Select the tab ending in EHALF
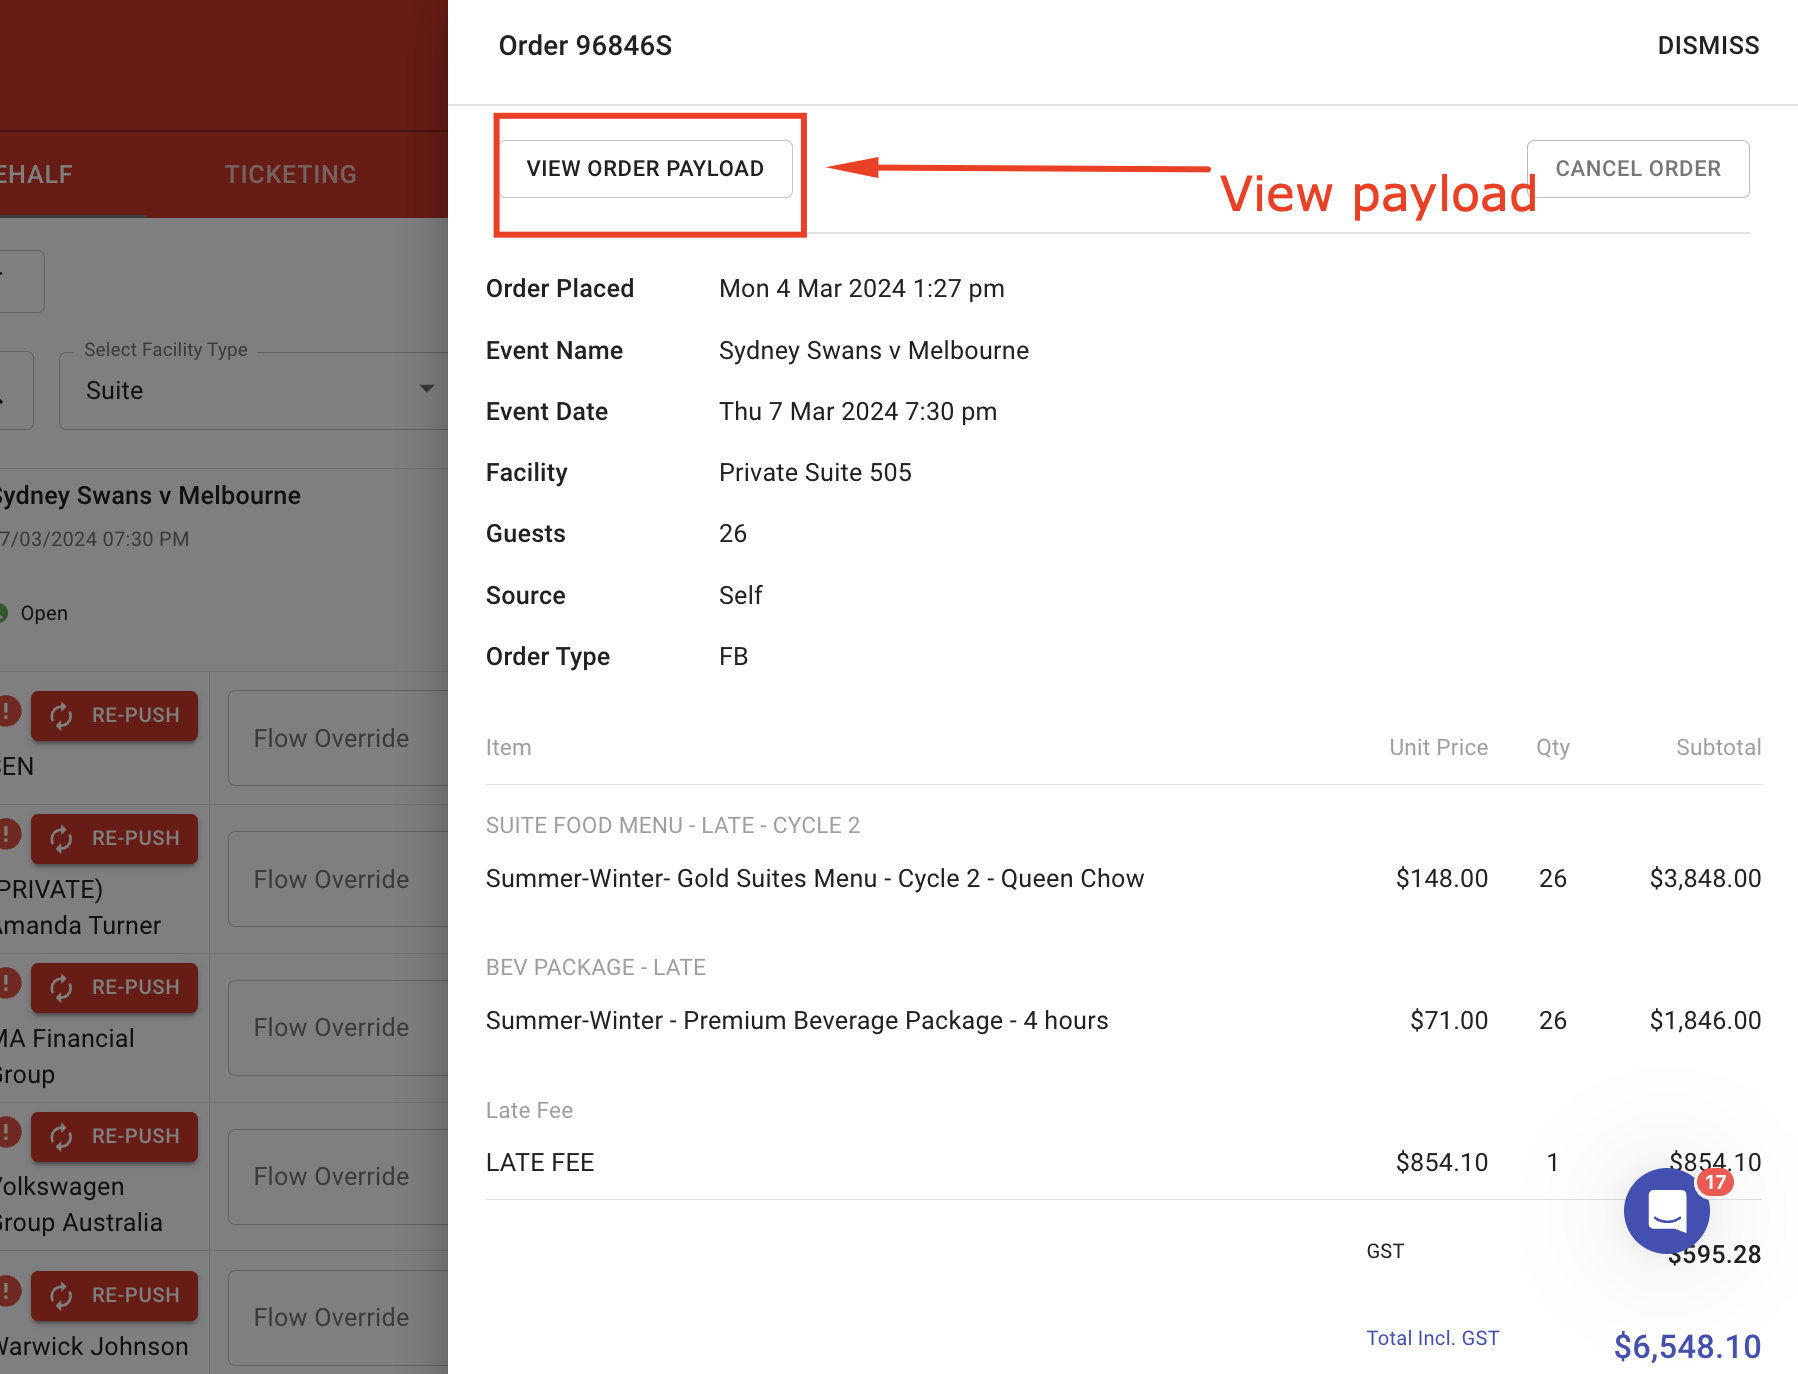Image resolution: width=1798 pixels, height=1374 pixels. click(x=36, y=174)
